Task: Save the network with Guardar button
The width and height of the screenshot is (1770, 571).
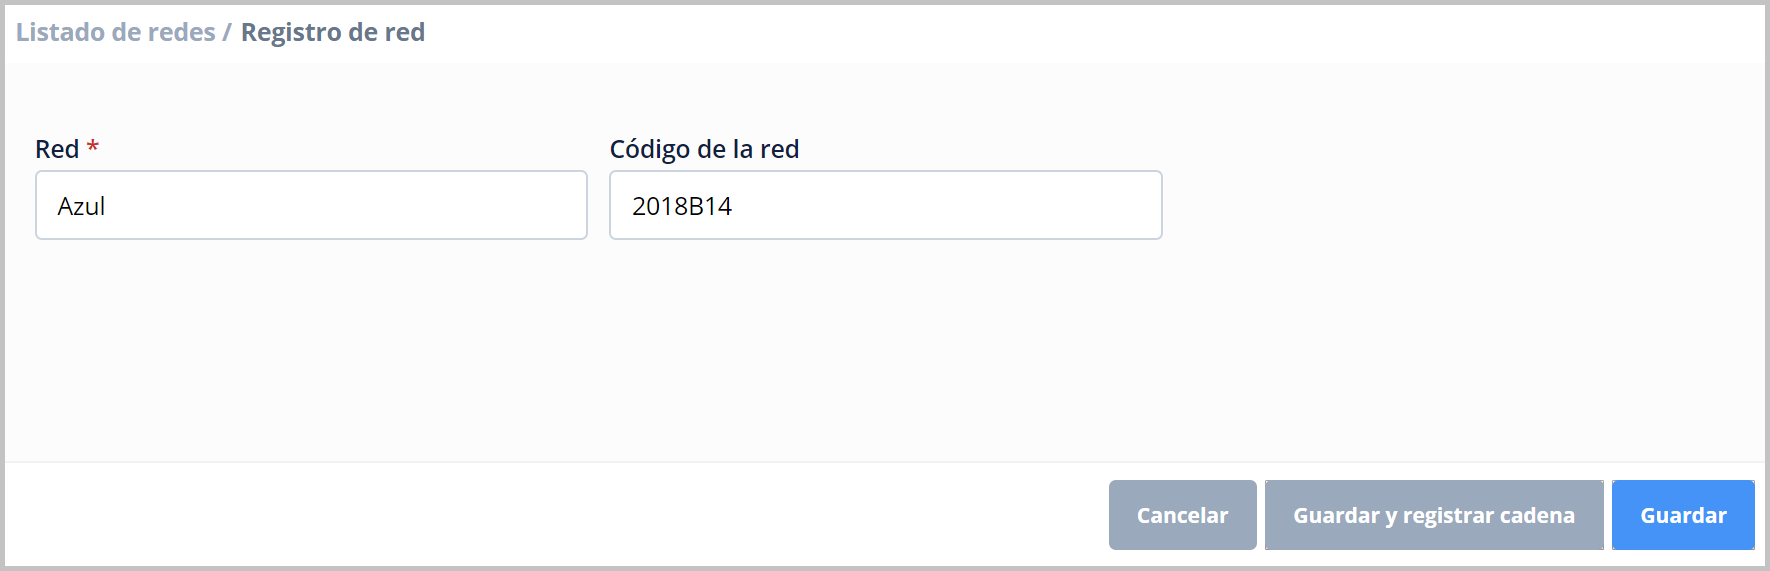Action: pyautogui.click(x=1683, y=515)
